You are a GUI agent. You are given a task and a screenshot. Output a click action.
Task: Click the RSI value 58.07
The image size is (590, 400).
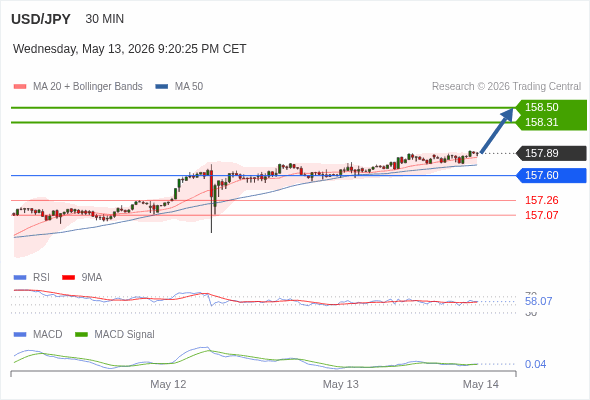538,301
